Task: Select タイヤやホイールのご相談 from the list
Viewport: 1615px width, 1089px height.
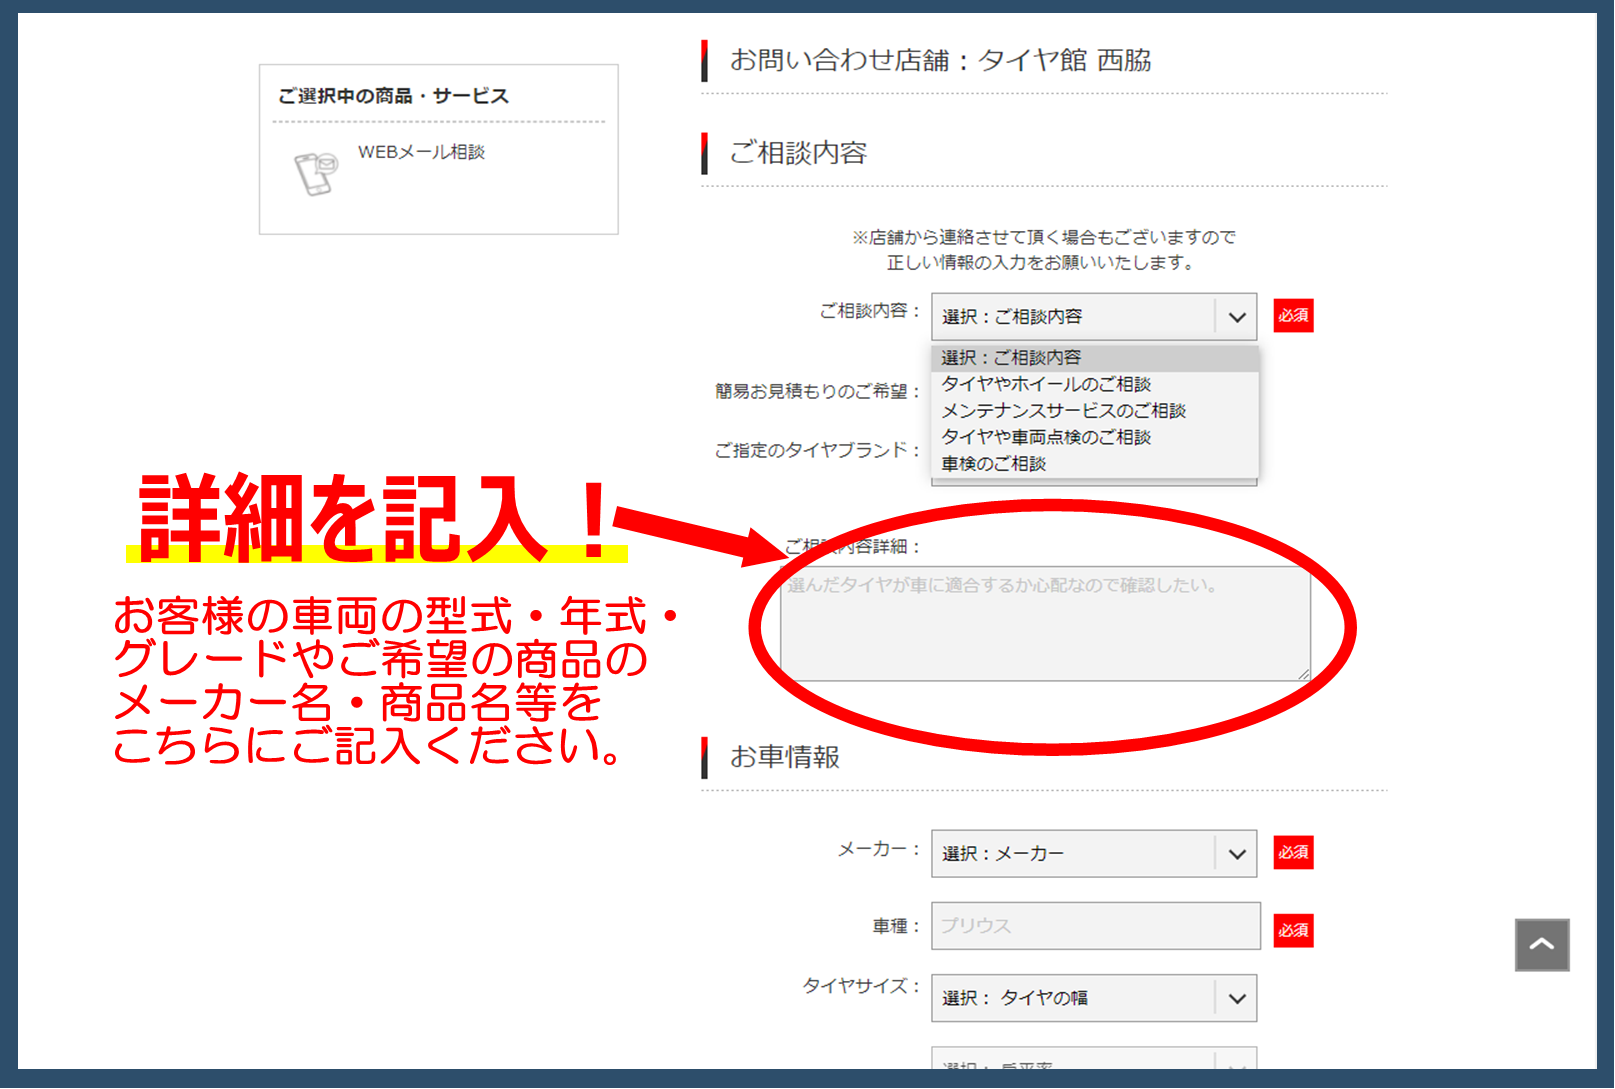Action: coord(1046,384)
